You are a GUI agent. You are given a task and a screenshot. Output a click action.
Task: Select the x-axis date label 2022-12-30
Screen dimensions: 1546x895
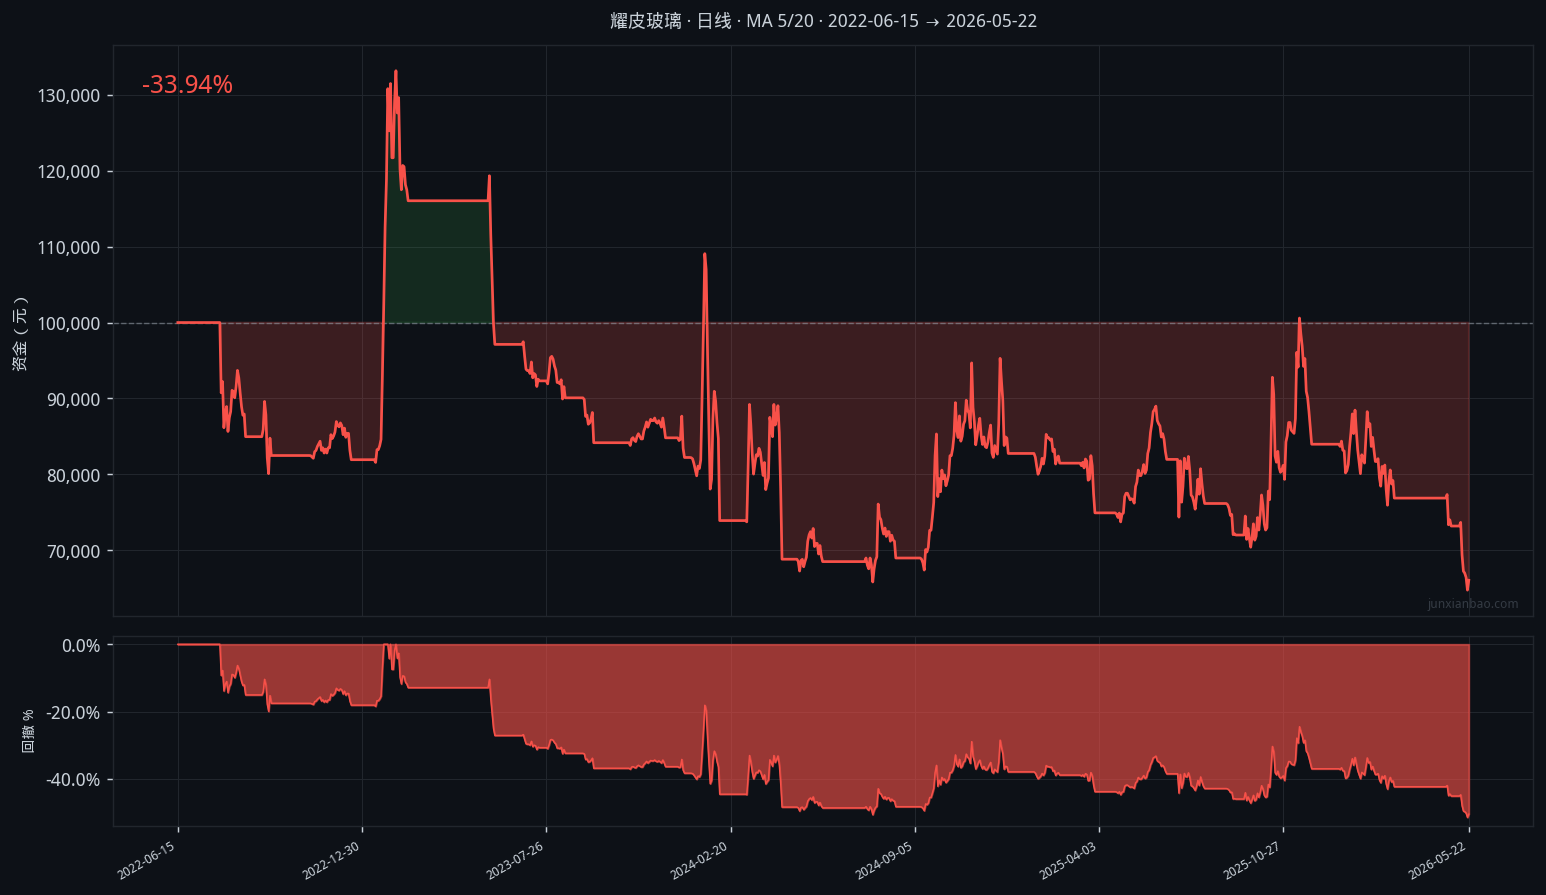(330, 860)
